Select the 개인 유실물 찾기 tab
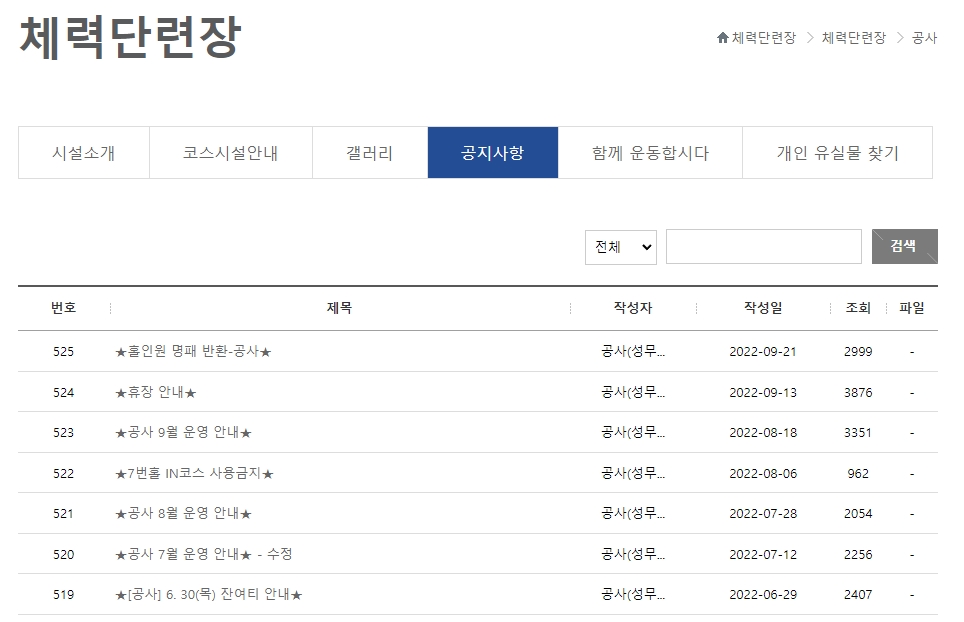964x622 pixels. point(838,152)
